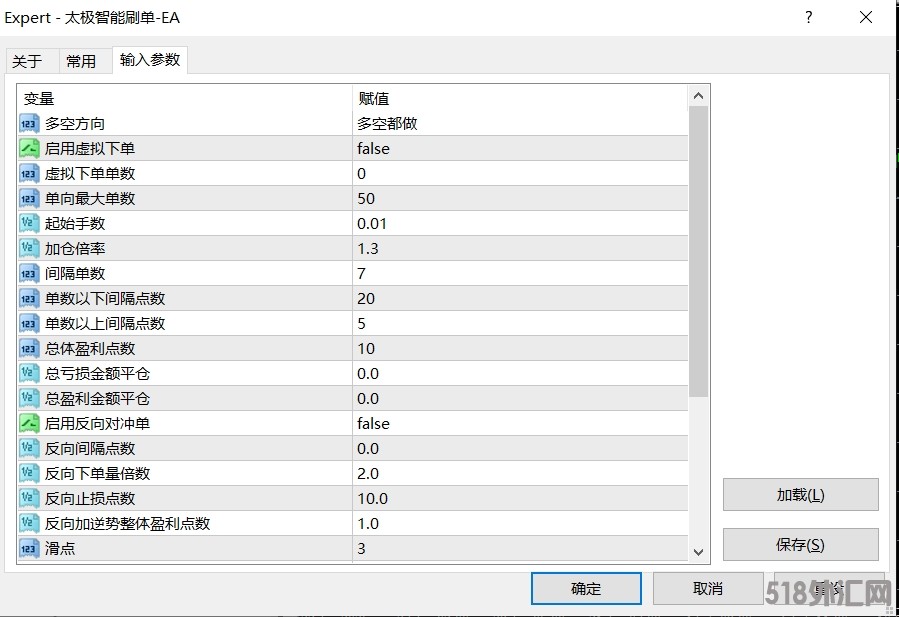Click the icon beside 起始手数
This screenshot has width=899, height=617.
(29, 224)
